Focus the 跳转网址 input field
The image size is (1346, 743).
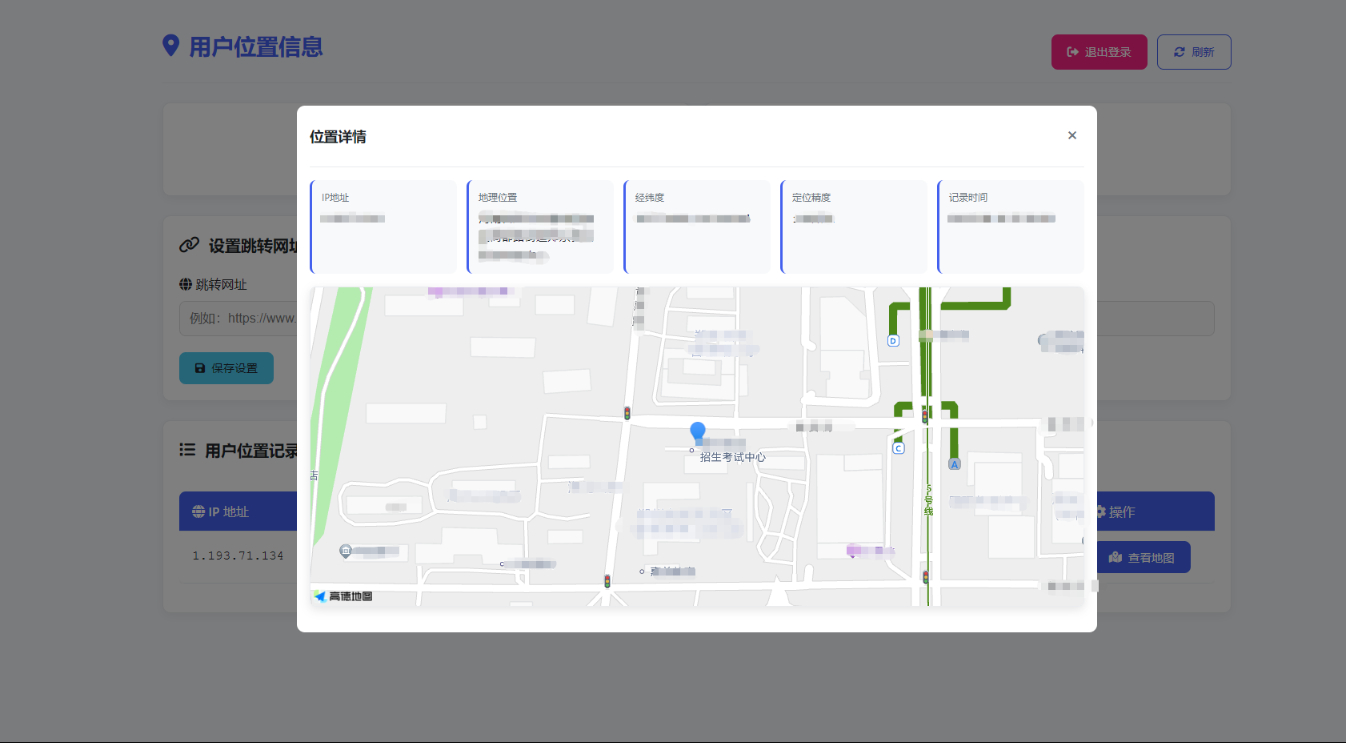(x=240, y=319)
